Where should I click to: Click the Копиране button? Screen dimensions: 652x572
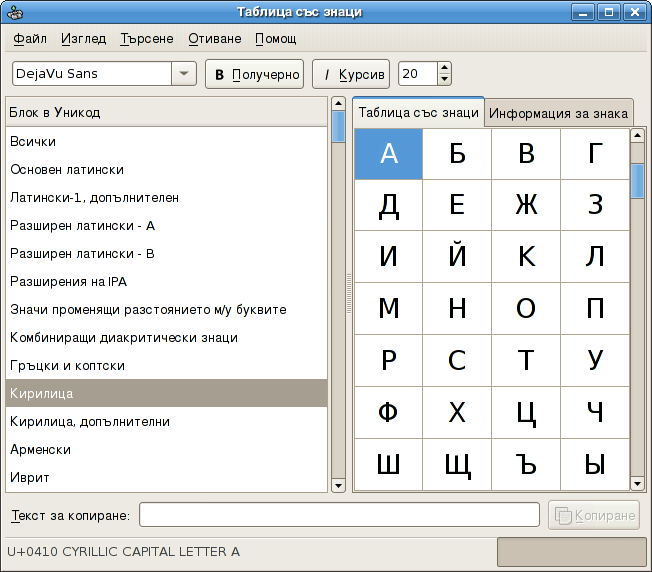pos(594,515)
